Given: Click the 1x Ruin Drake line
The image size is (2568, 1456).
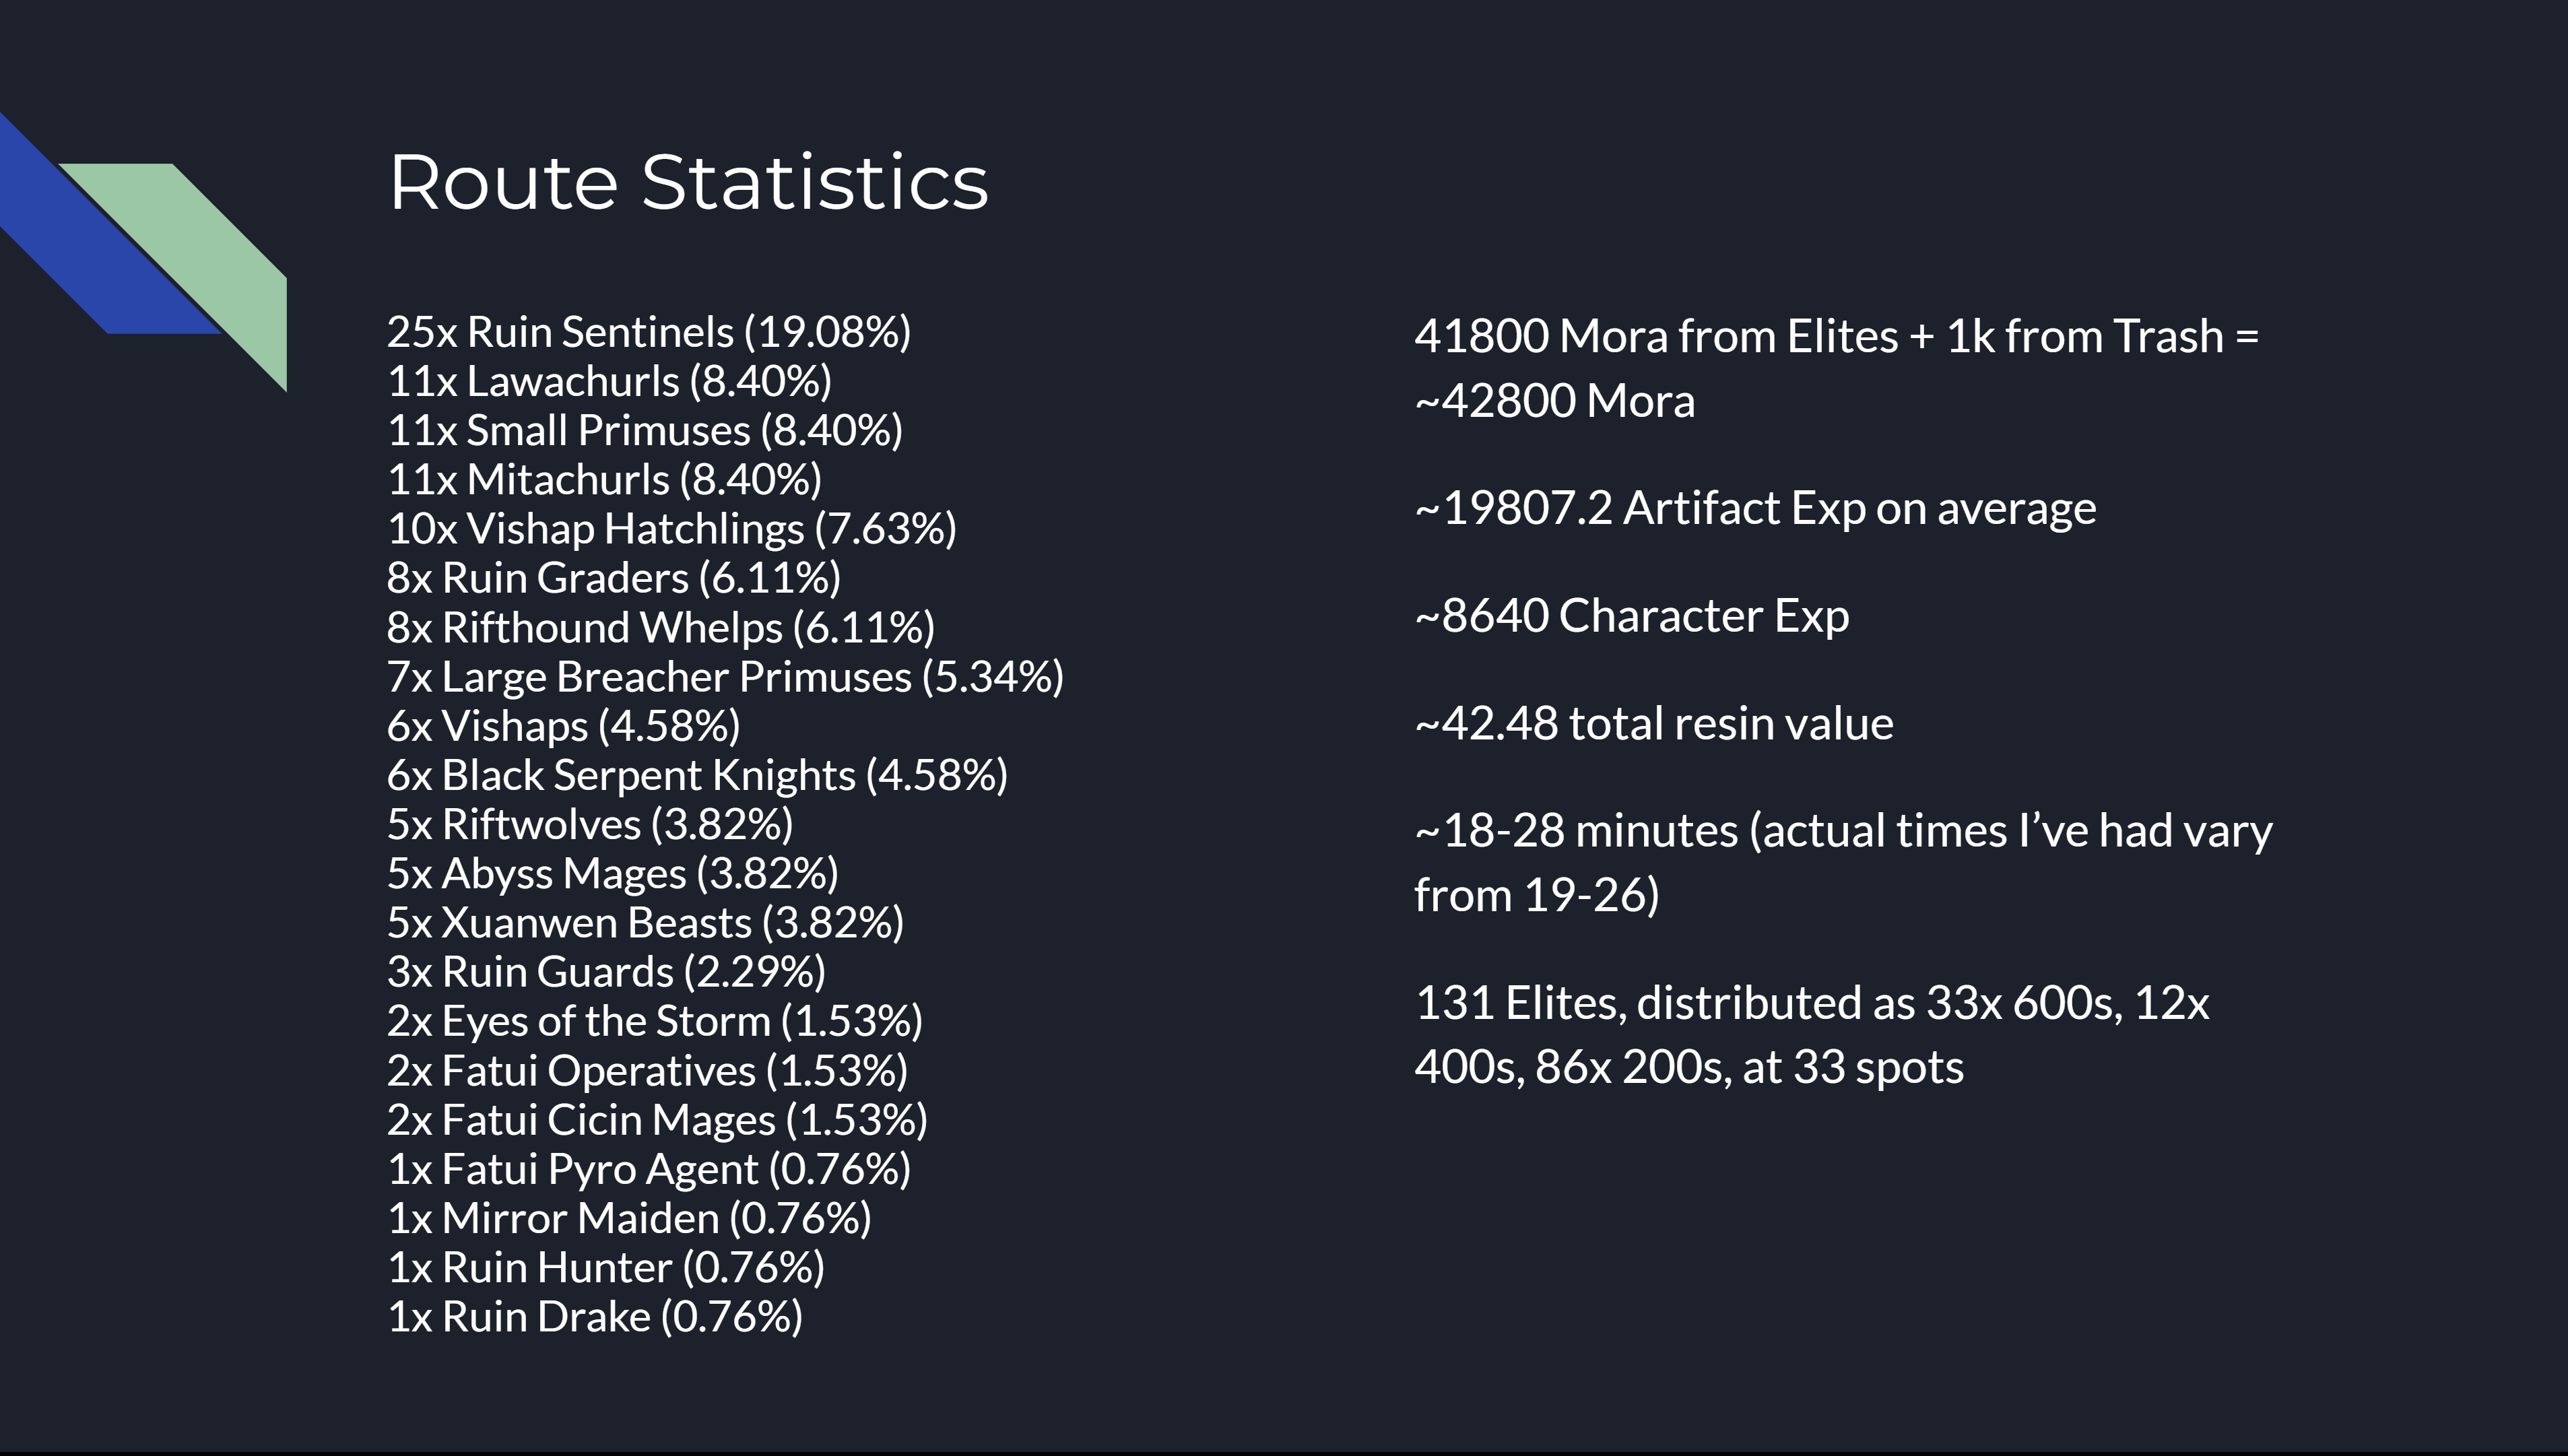Looking at the screenshot, I should (594, 1316).
